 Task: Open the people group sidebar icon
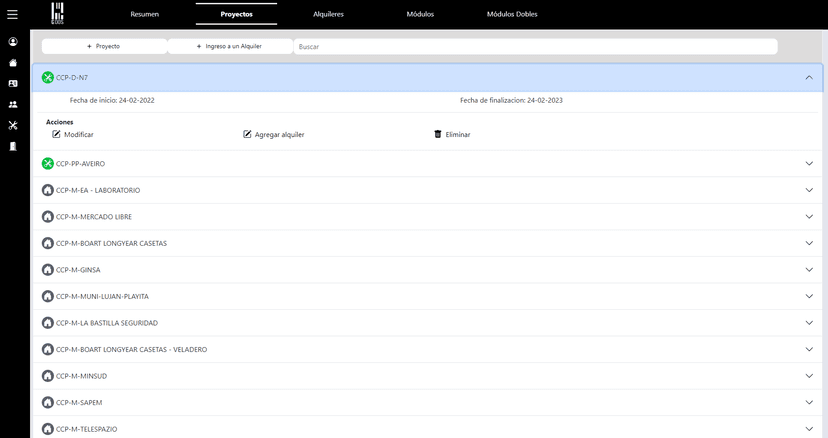[13, 104]
